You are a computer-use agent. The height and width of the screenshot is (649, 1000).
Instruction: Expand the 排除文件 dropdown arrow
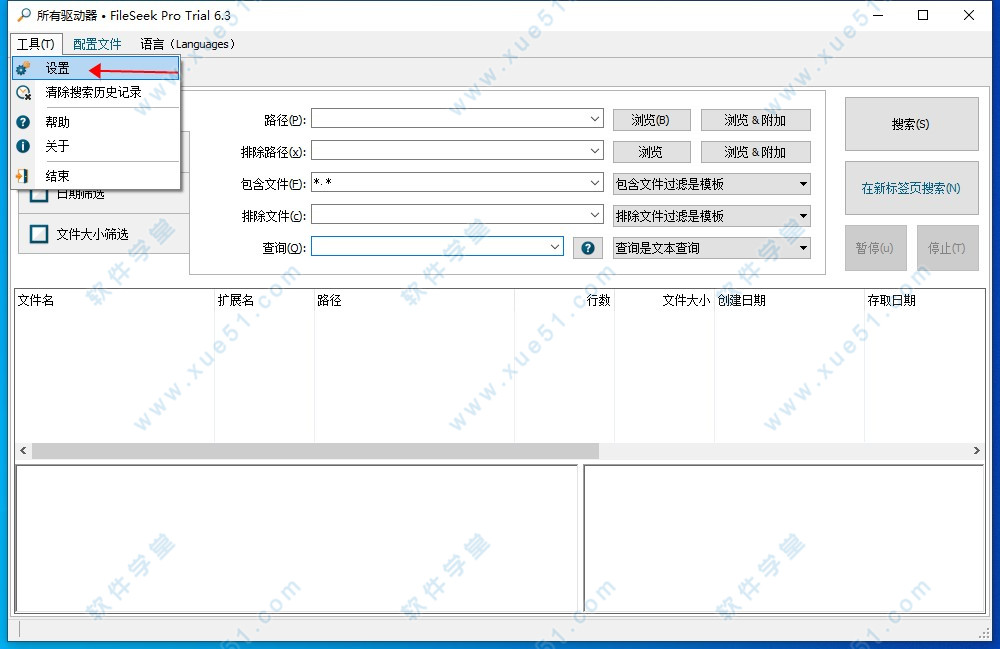tap(595, 216)
